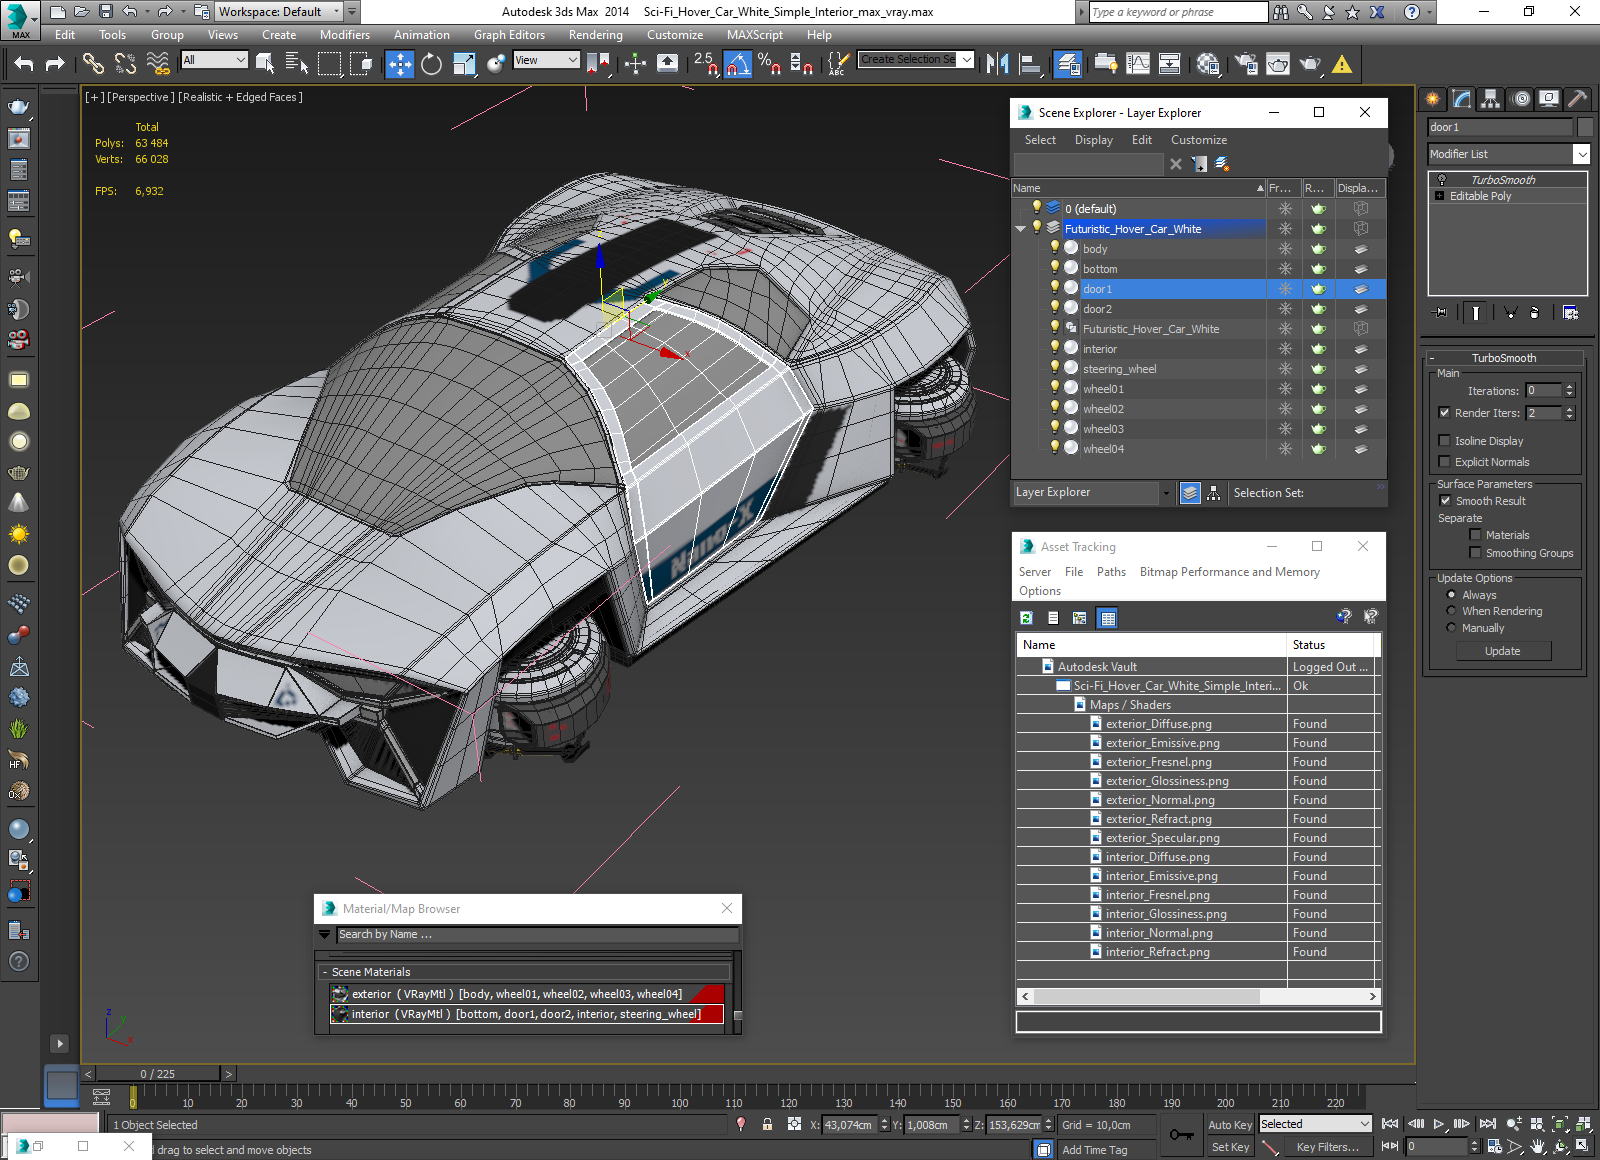
Task: Collapse the Scene Materials group
Action: point(325,972)
